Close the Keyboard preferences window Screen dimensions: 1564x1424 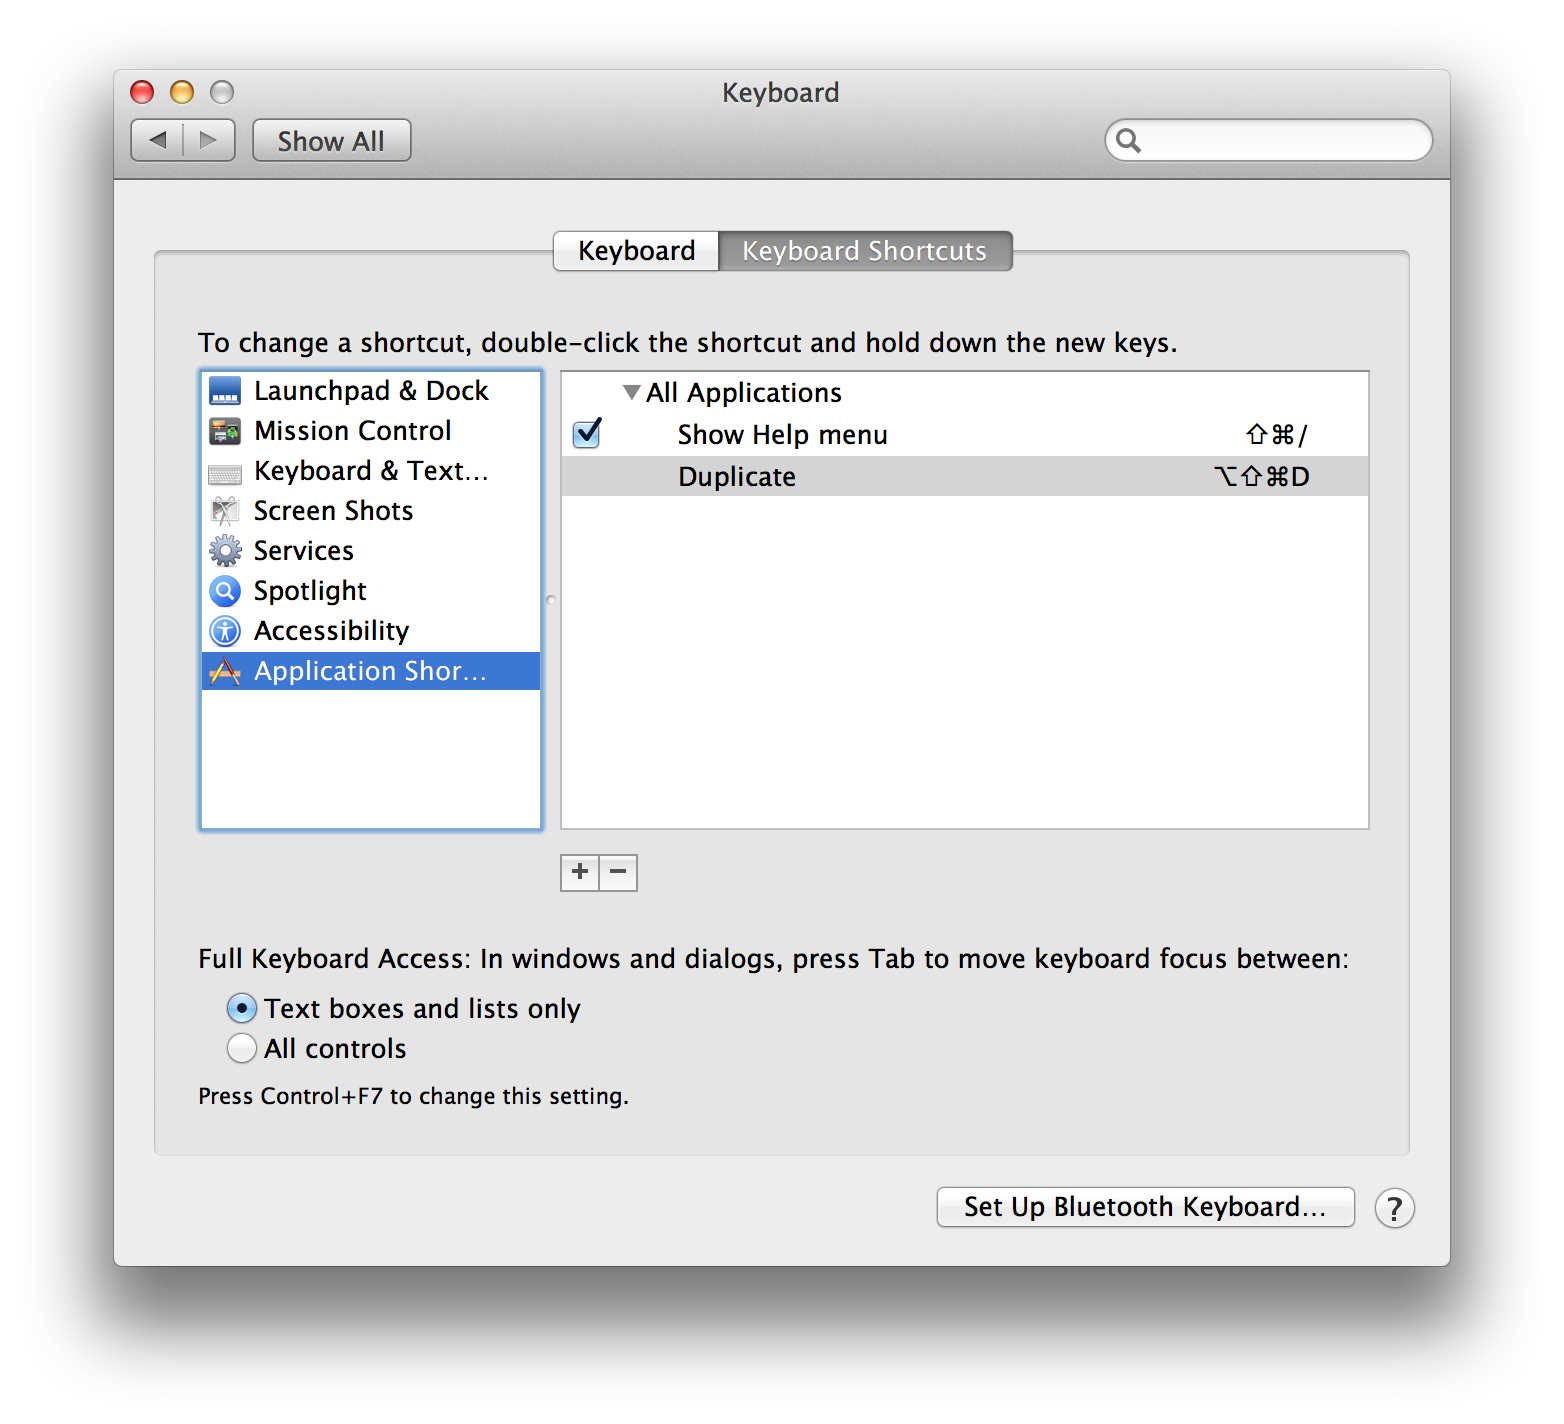(142, 92)
